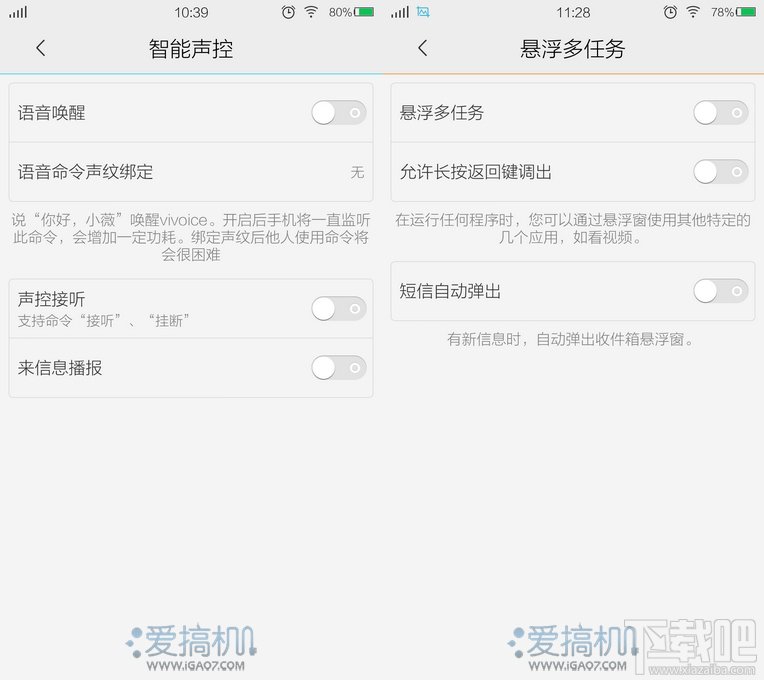764x680 pixels.
Task: Turn on 短信自动弹出 switch
Action: point(721,291)
